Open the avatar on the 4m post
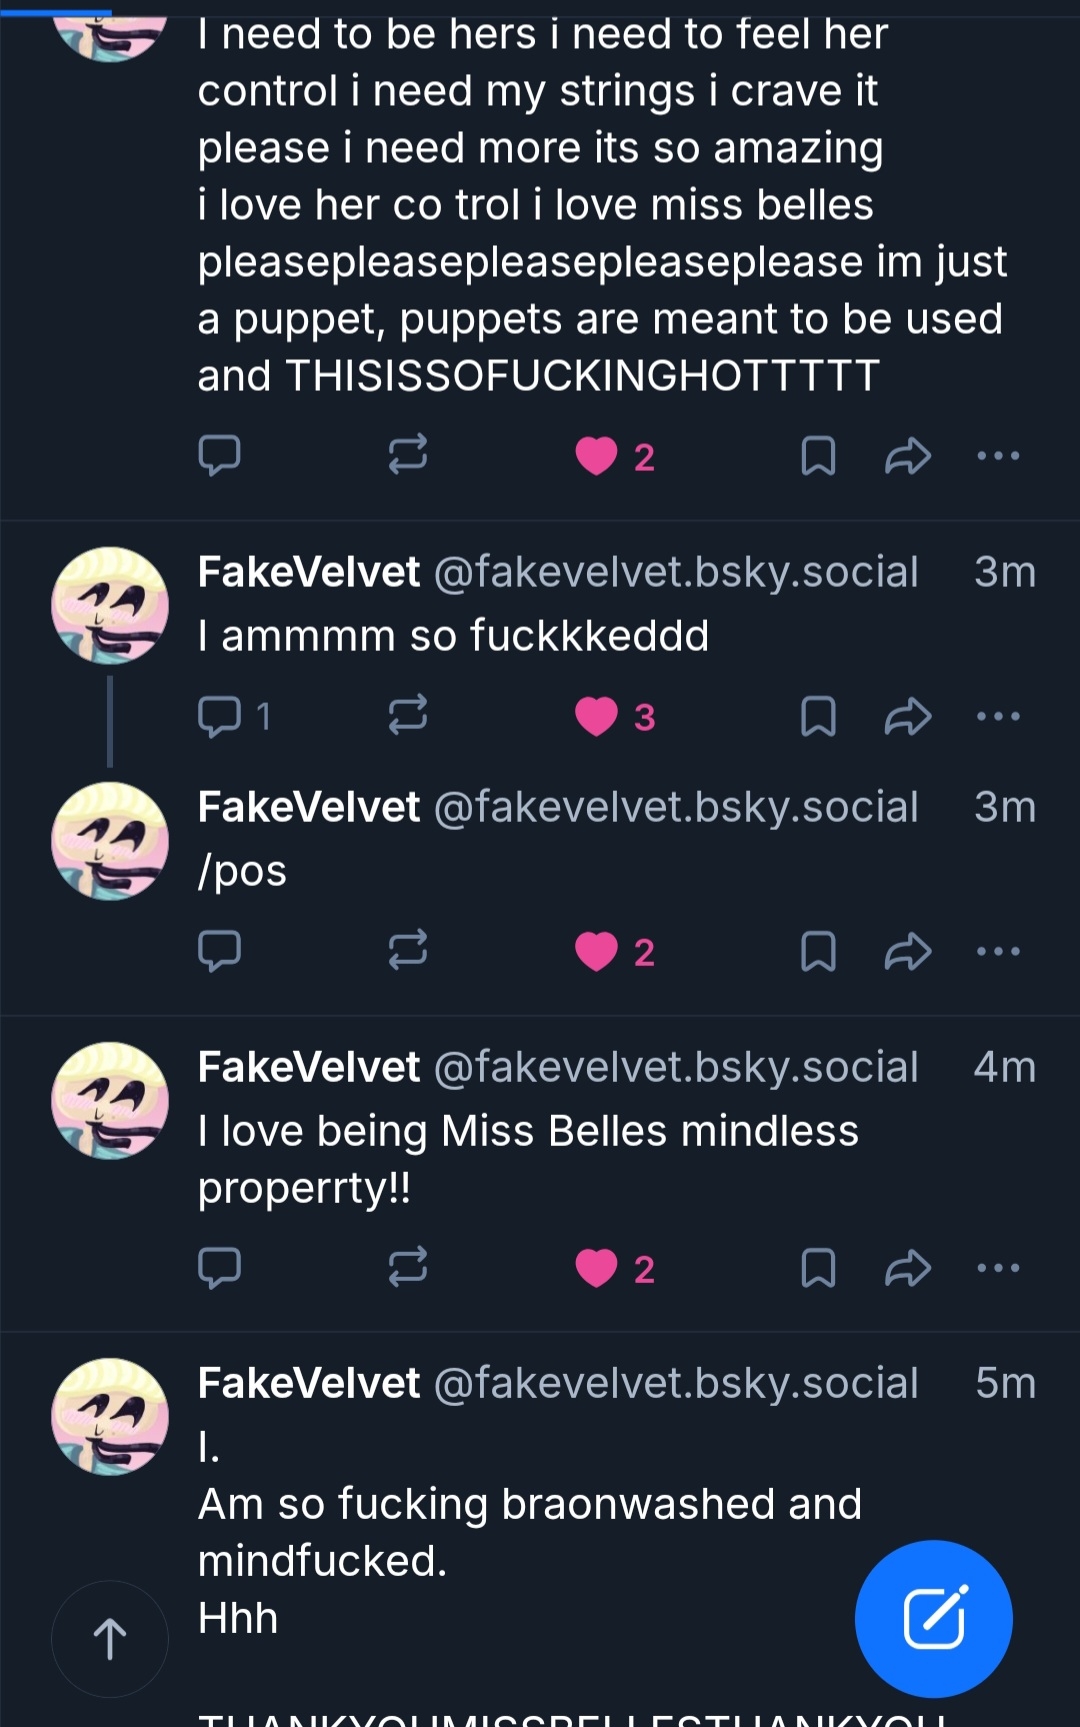Image resolution: width=1080 pixels, height=1727 pixels. tap(110, 1100)
